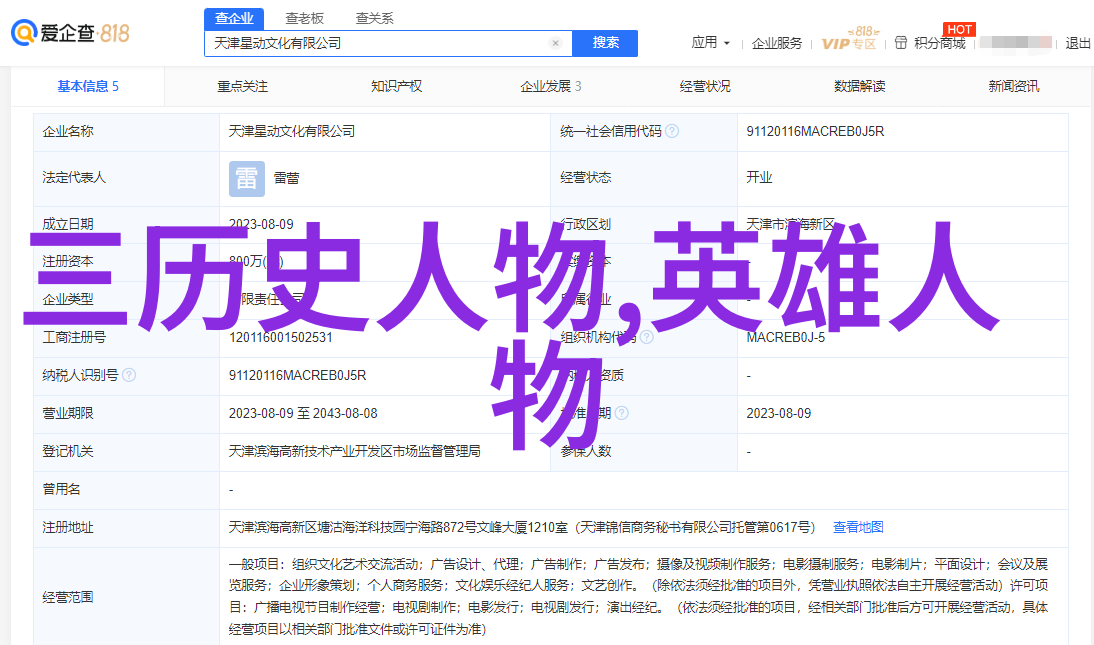Click 天津滨海高新技术产业开发区市场监督管理局 registration authority
Viewport: 1094px width, 645px height.
[x=354, y=452]
